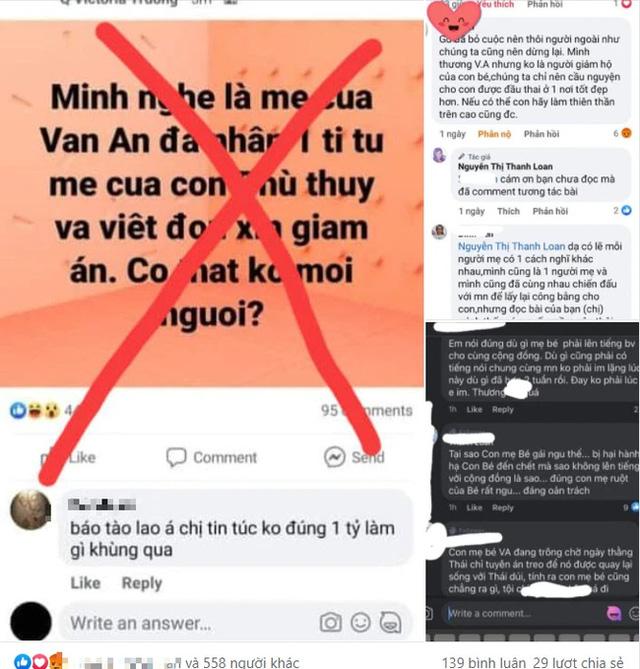
Task: Click Like under the 'báo tào lao' comment
Action: click(x=85, y=582)
